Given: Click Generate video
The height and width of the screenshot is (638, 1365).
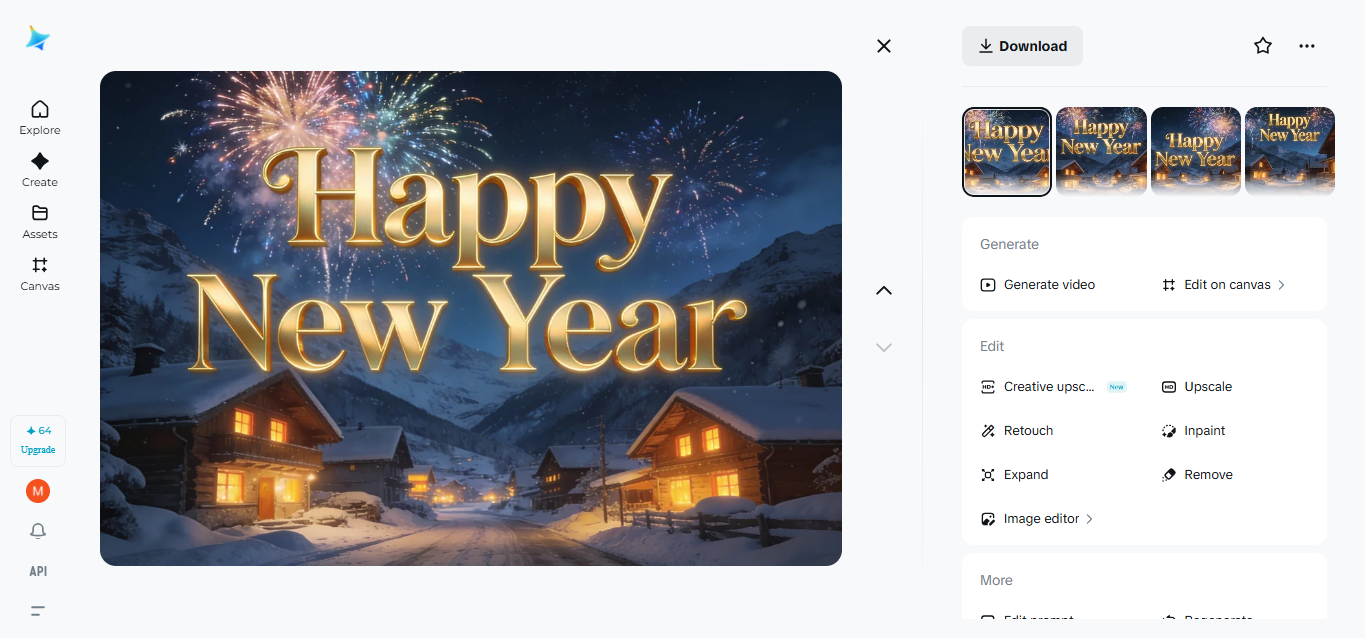Looking at the screenshot, I should (x=1038, y=285).
